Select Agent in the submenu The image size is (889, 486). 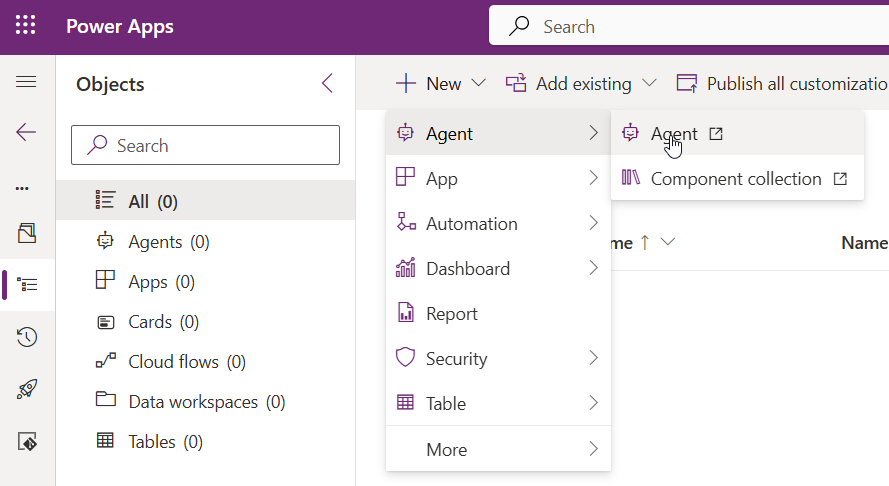[x=673, y=133]
